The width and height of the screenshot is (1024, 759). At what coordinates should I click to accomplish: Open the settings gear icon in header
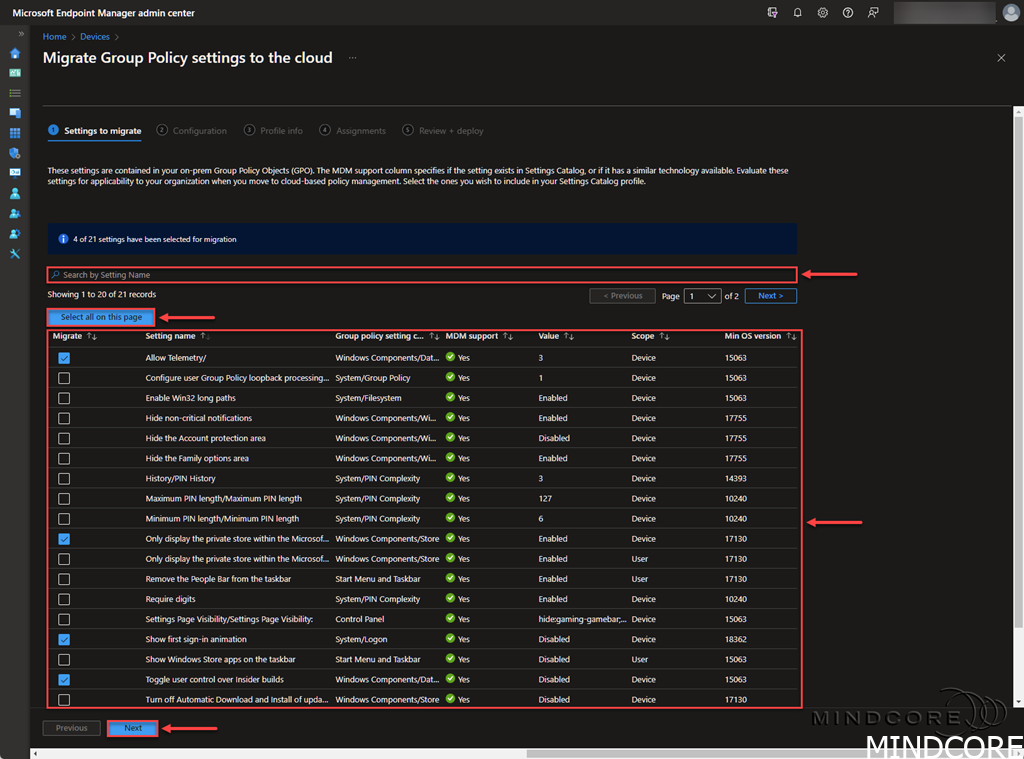pyautogui.click(x=822, y=13)
